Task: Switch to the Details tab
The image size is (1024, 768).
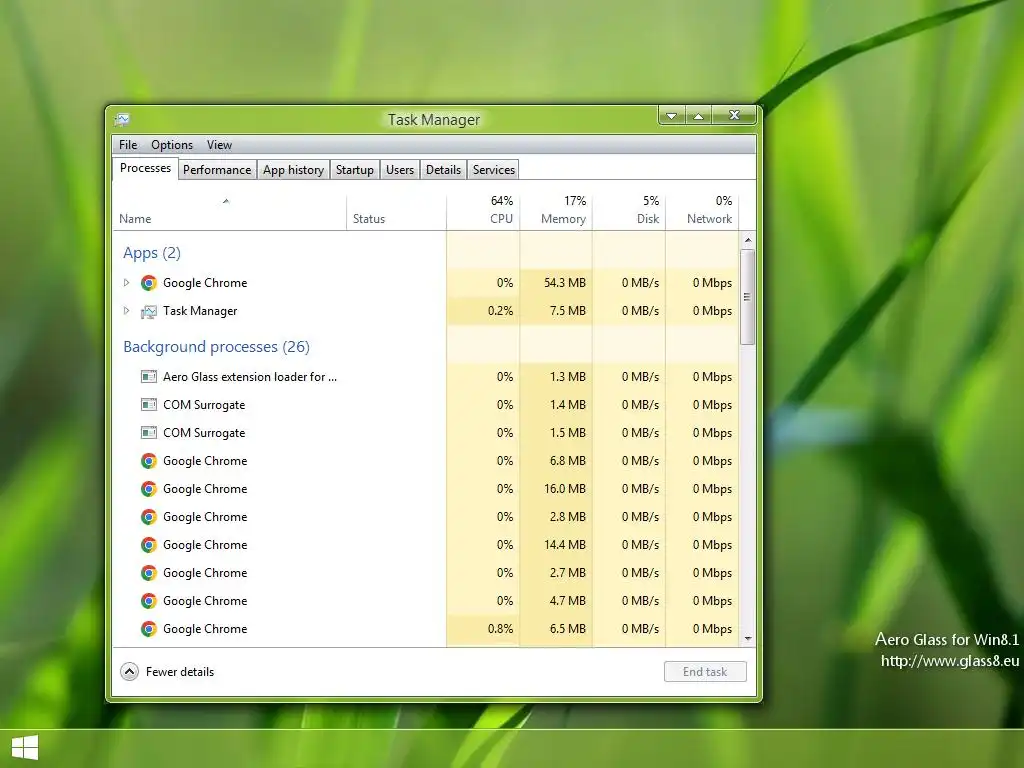Action: (443, 170)
